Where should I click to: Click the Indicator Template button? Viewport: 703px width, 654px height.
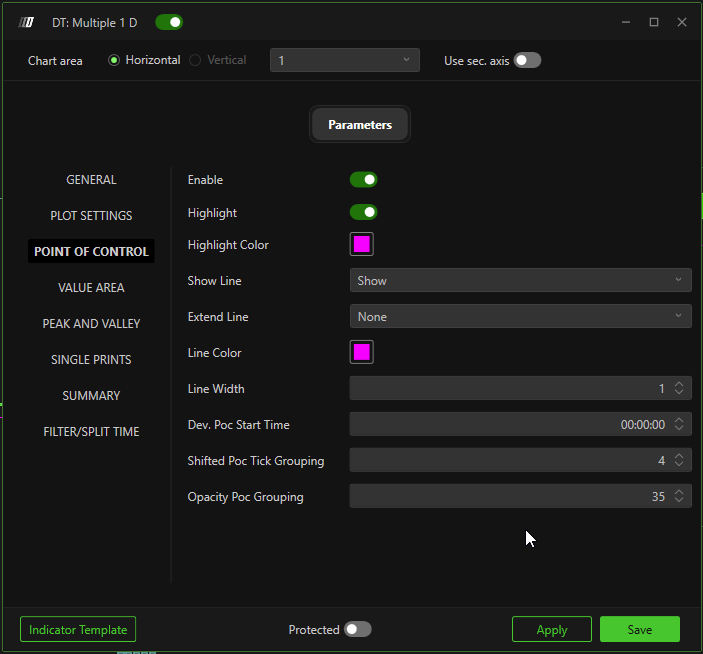78,629
